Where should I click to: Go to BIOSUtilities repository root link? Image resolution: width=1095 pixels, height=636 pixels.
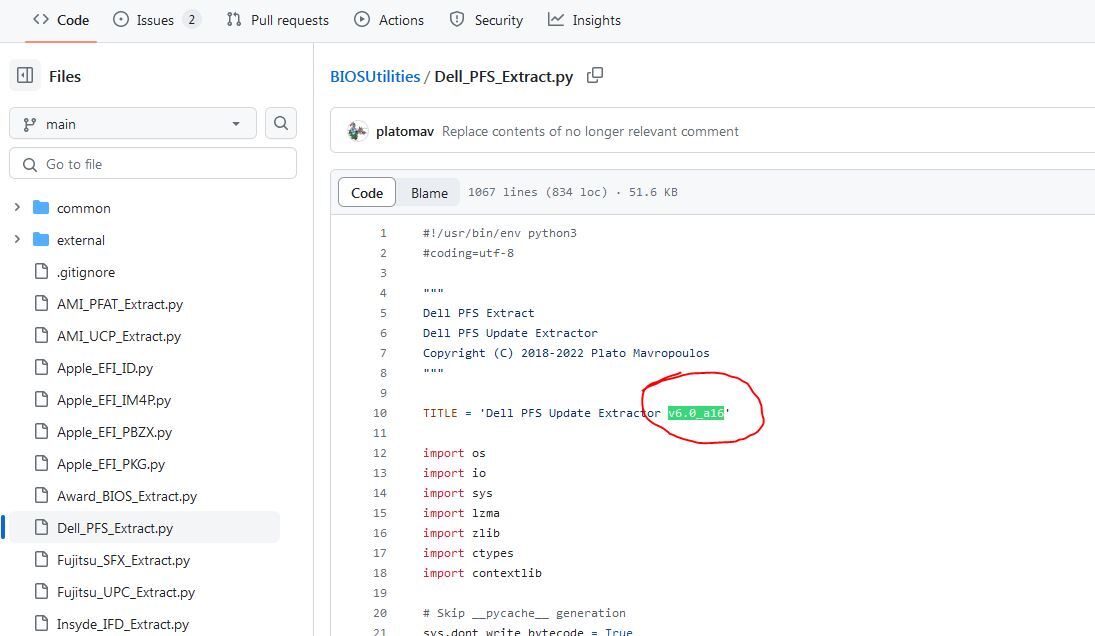click(x=375, y=76)
